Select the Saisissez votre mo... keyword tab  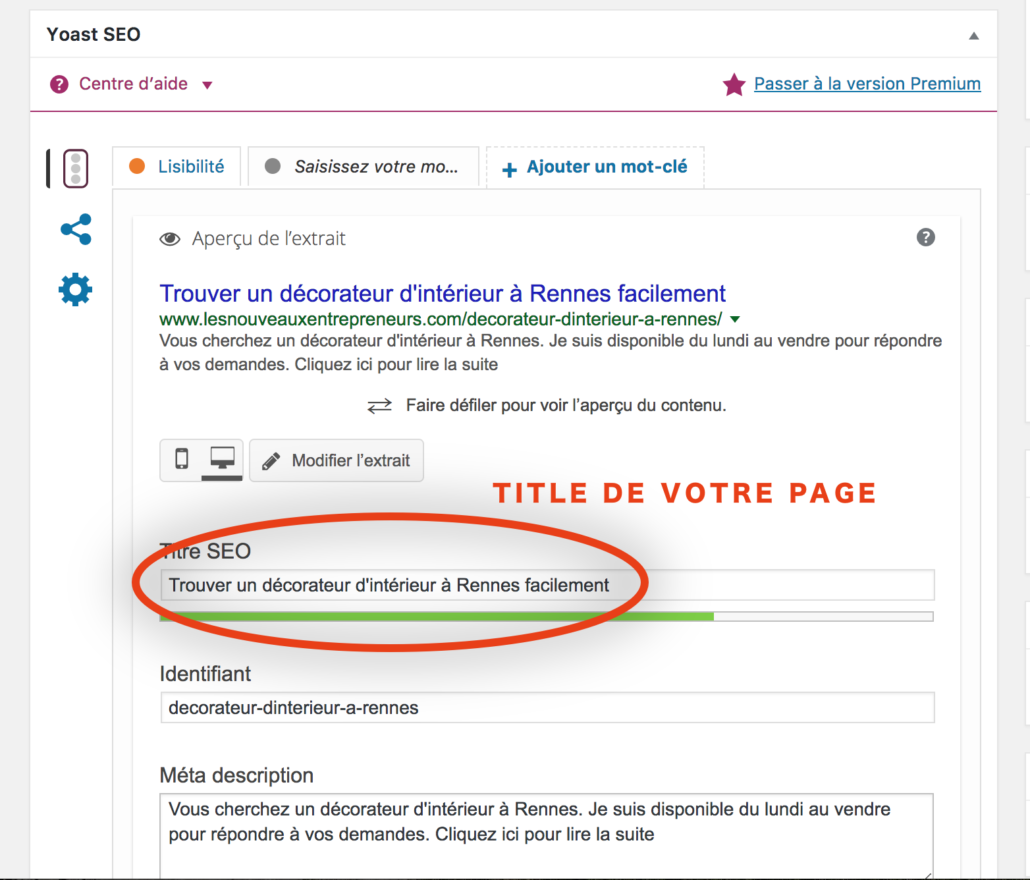363,167
